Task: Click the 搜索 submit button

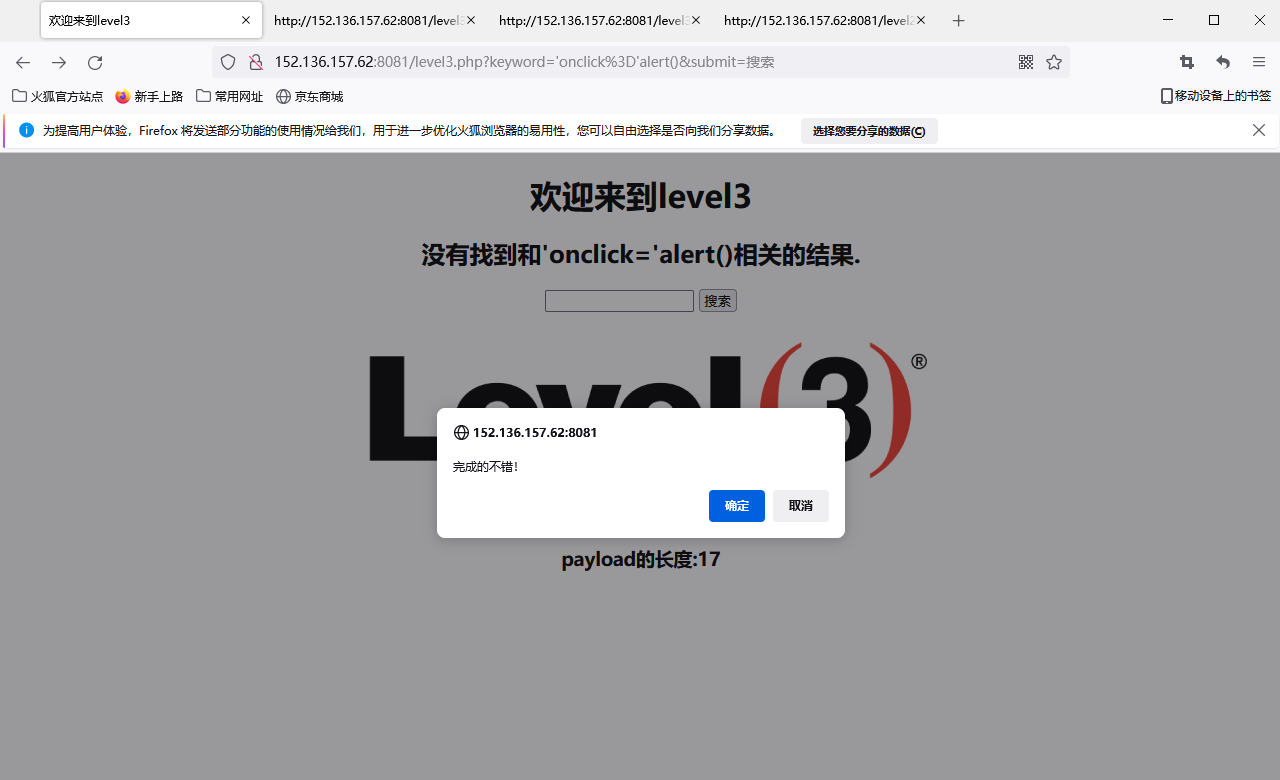Action: 718,301
